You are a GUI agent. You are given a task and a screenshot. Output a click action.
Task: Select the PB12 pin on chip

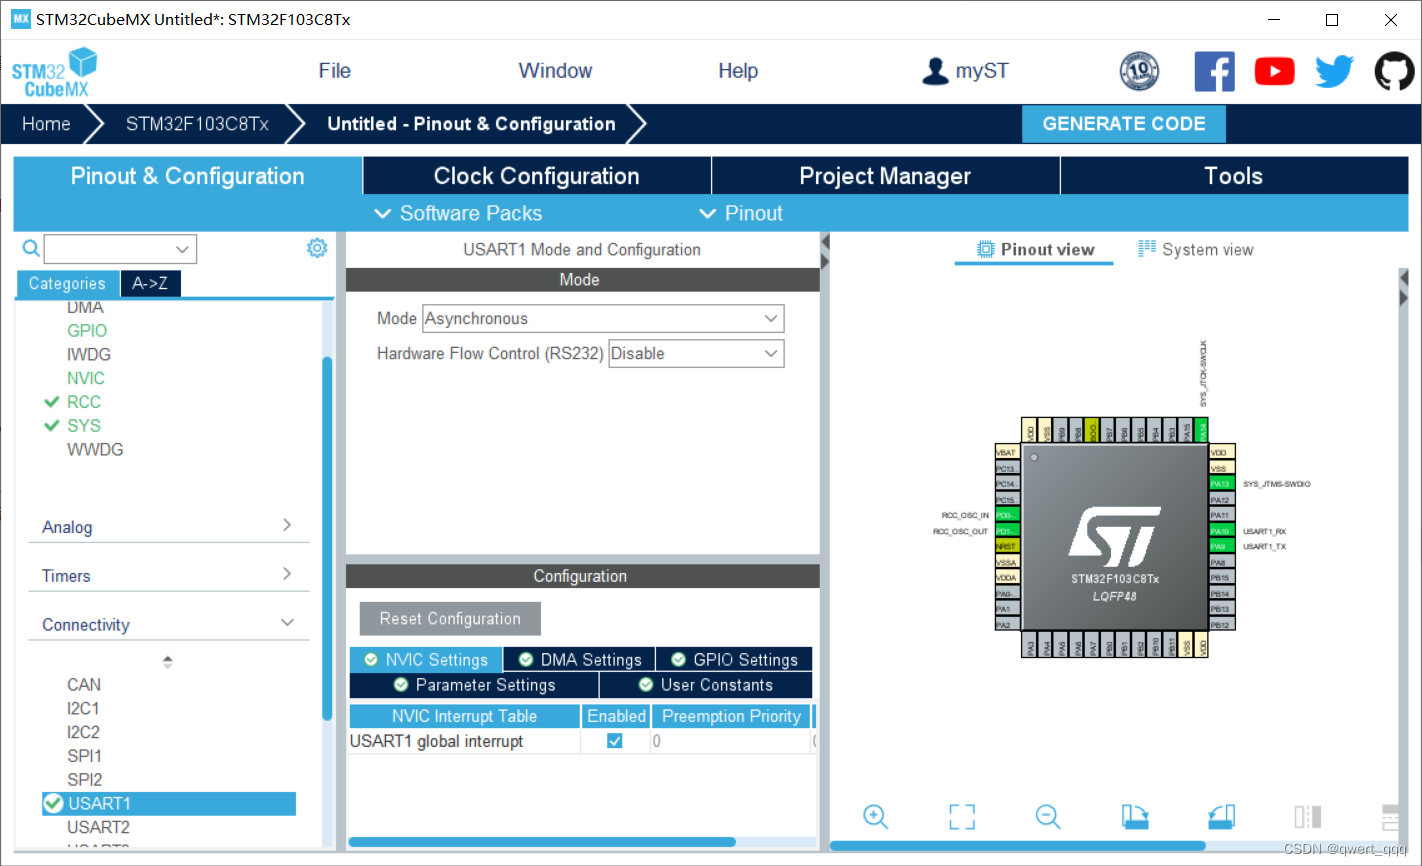1222,625
